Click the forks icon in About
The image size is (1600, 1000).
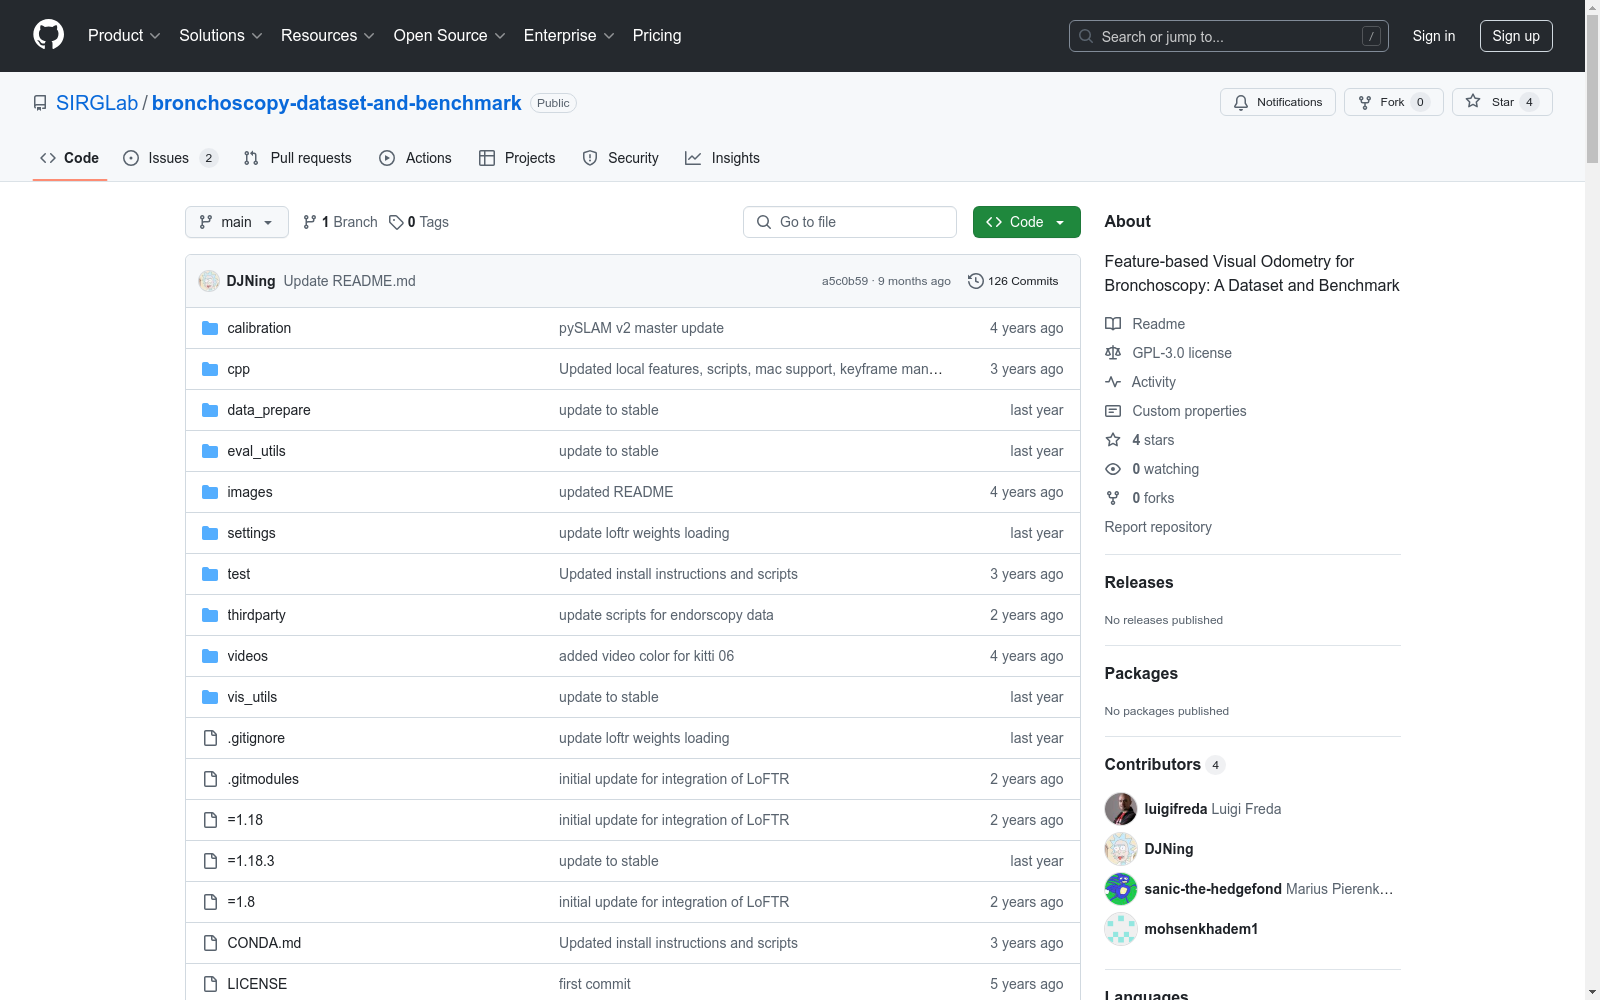[x=1113, y=498]
